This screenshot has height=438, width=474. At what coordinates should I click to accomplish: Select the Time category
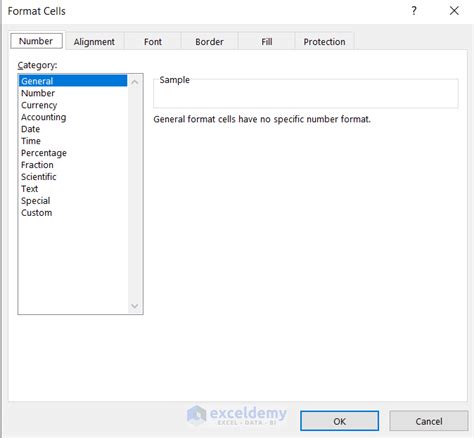73,141
